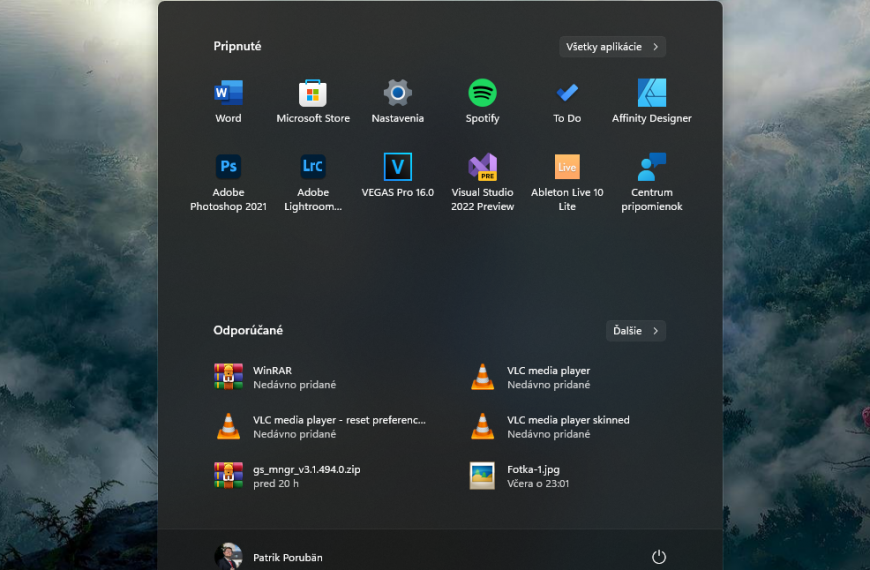The width and height of the screenshot is (870, 570).
Task: Launch Adobe Lightroom Classic icon
Action: pos(313,167)
